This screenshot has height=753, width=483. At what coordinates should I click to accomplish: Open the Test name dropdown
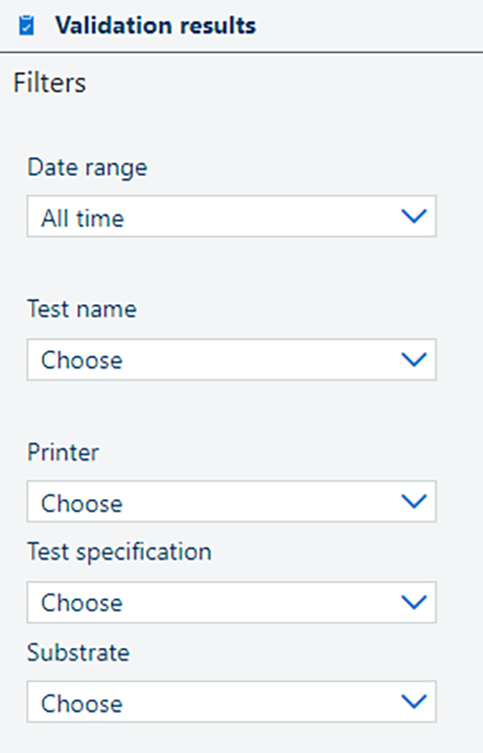tap(231, 360)
